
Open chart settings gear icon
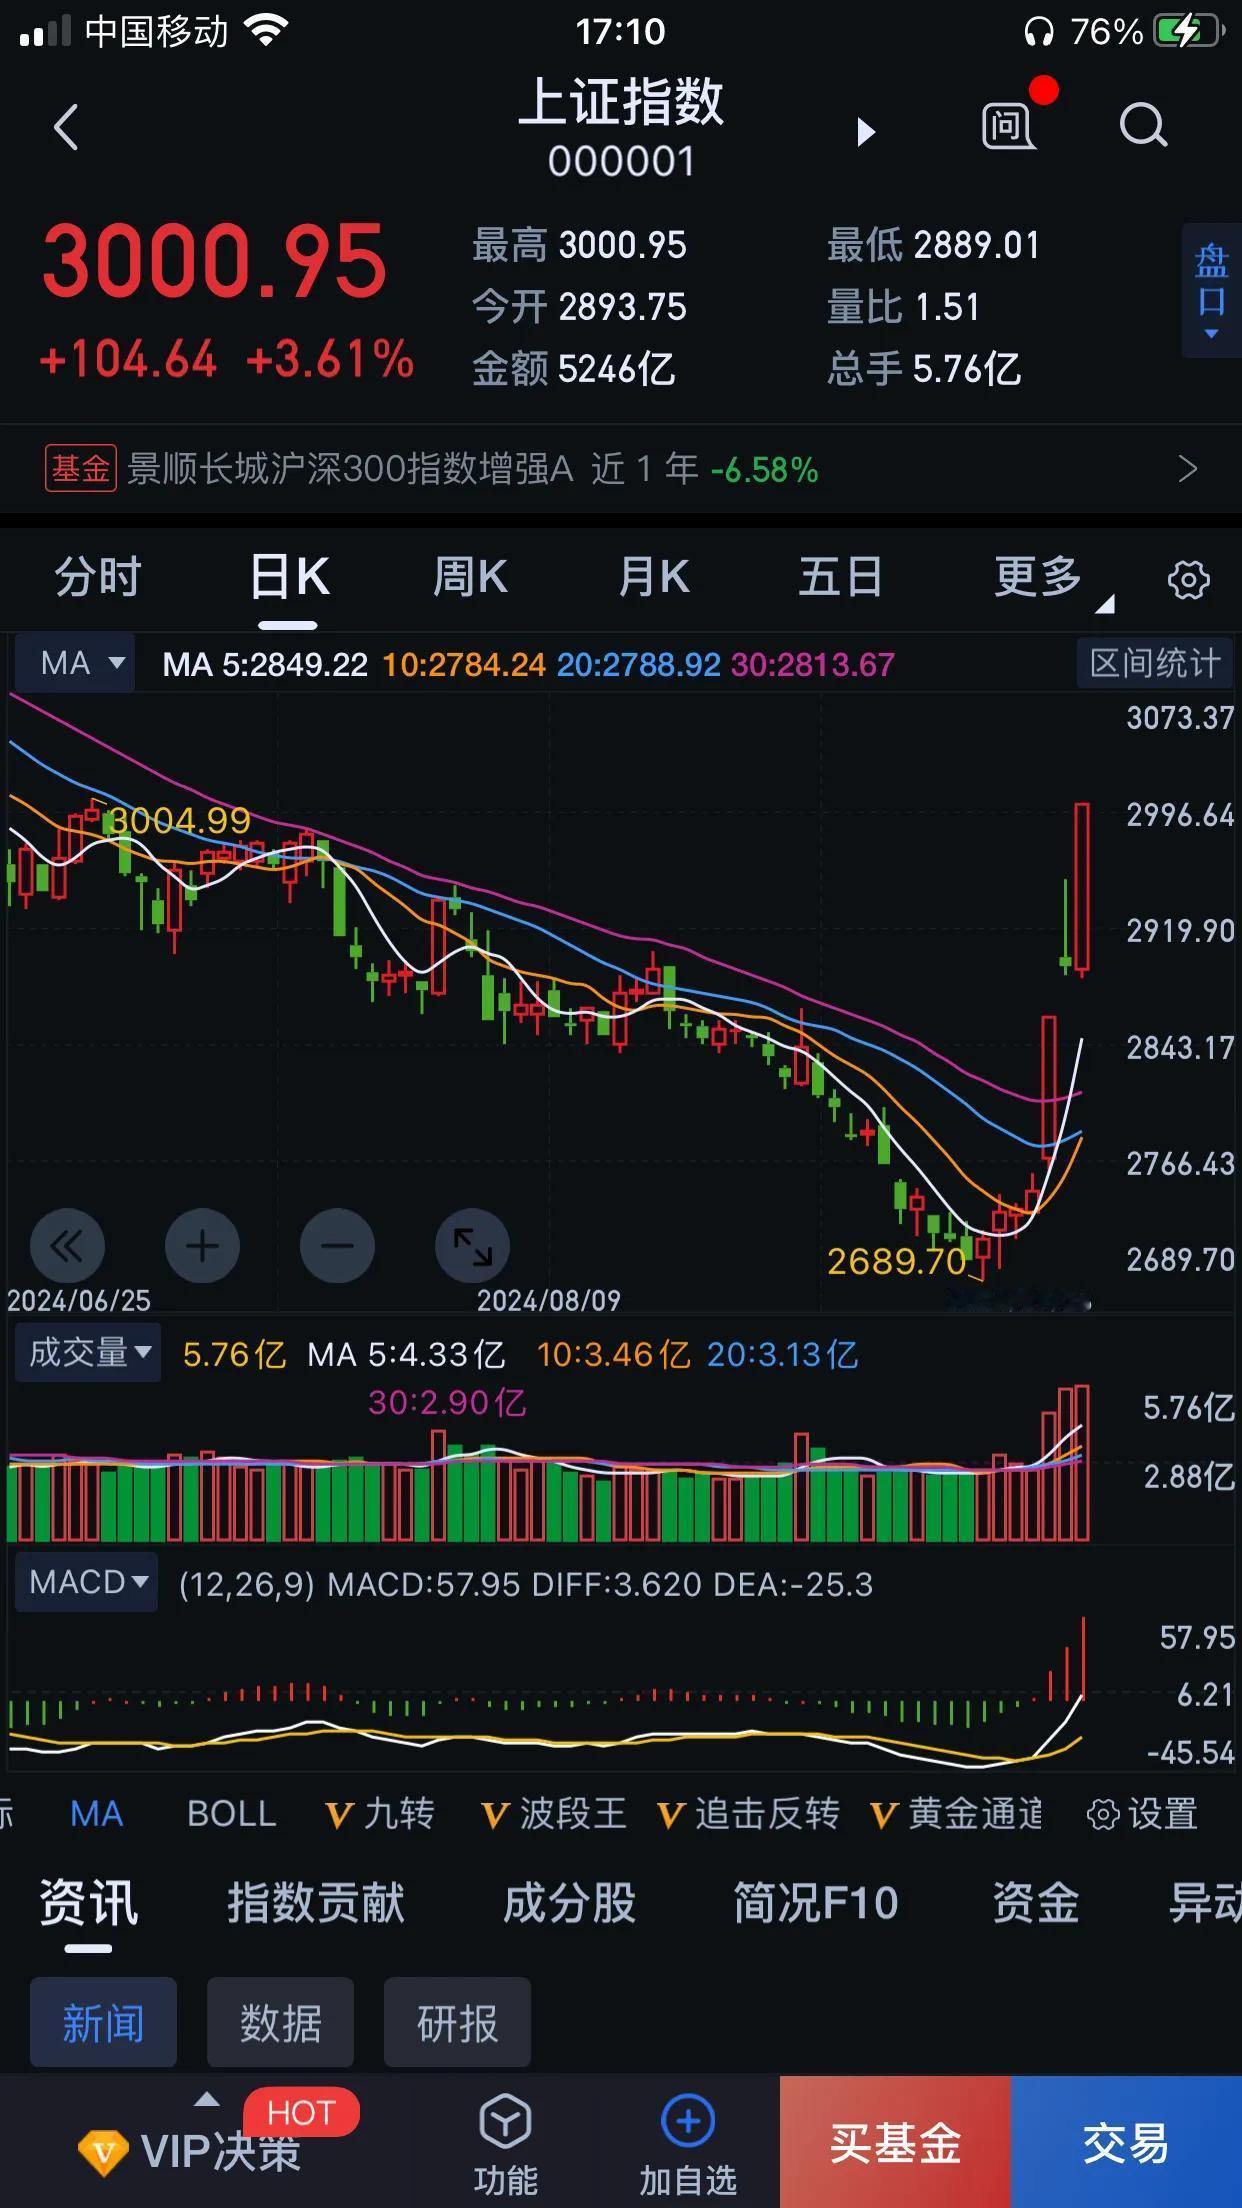tap(1188, 579)
